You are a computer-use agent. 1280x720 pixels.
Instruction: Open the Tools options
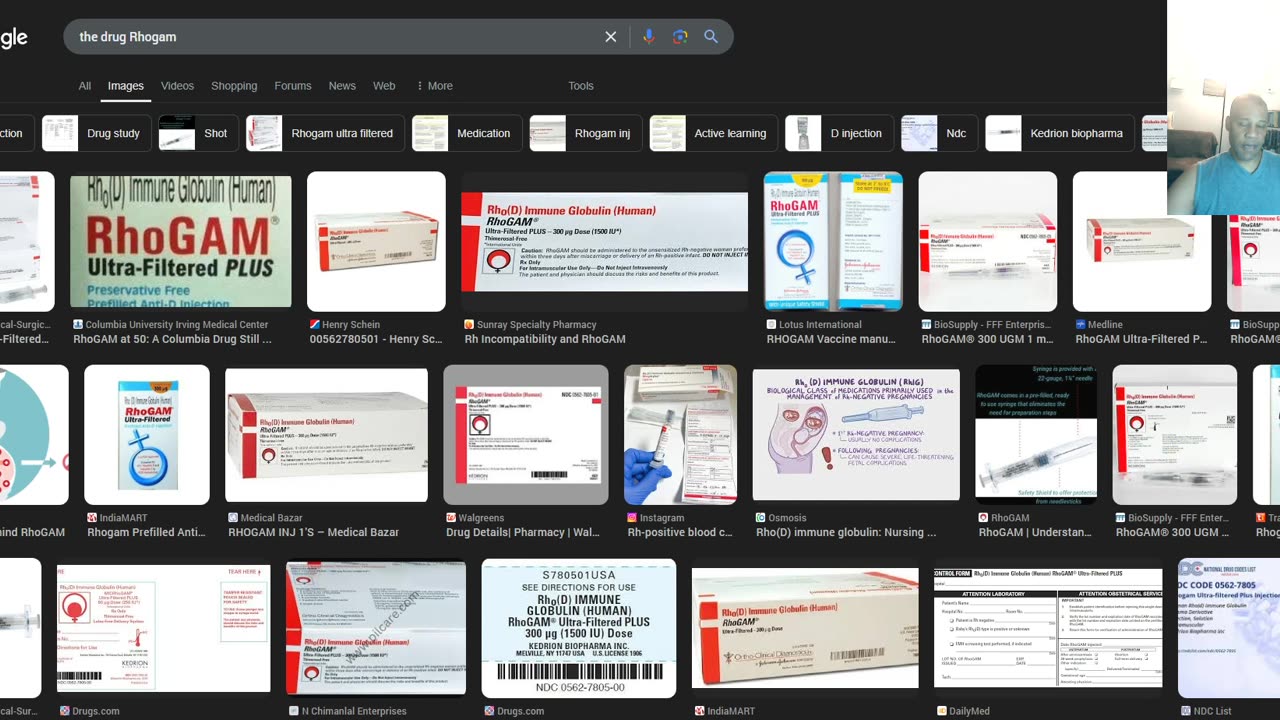(x=581, y=86)
